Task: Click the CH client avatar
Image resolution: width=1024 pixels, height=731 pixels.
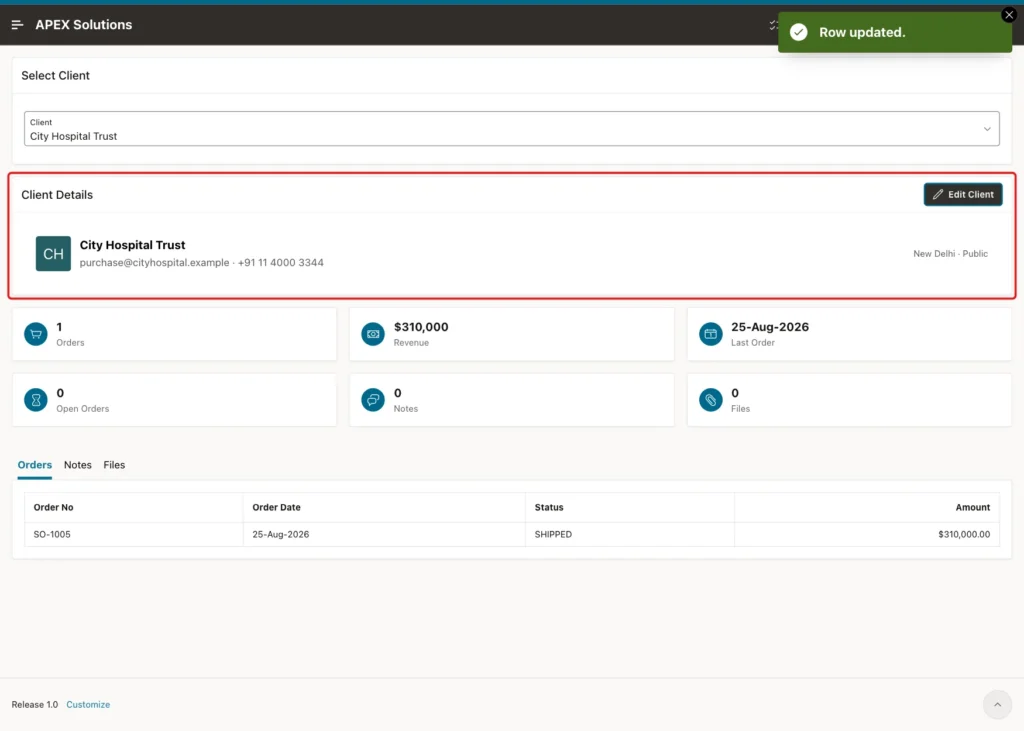Action: pos(53,253)
